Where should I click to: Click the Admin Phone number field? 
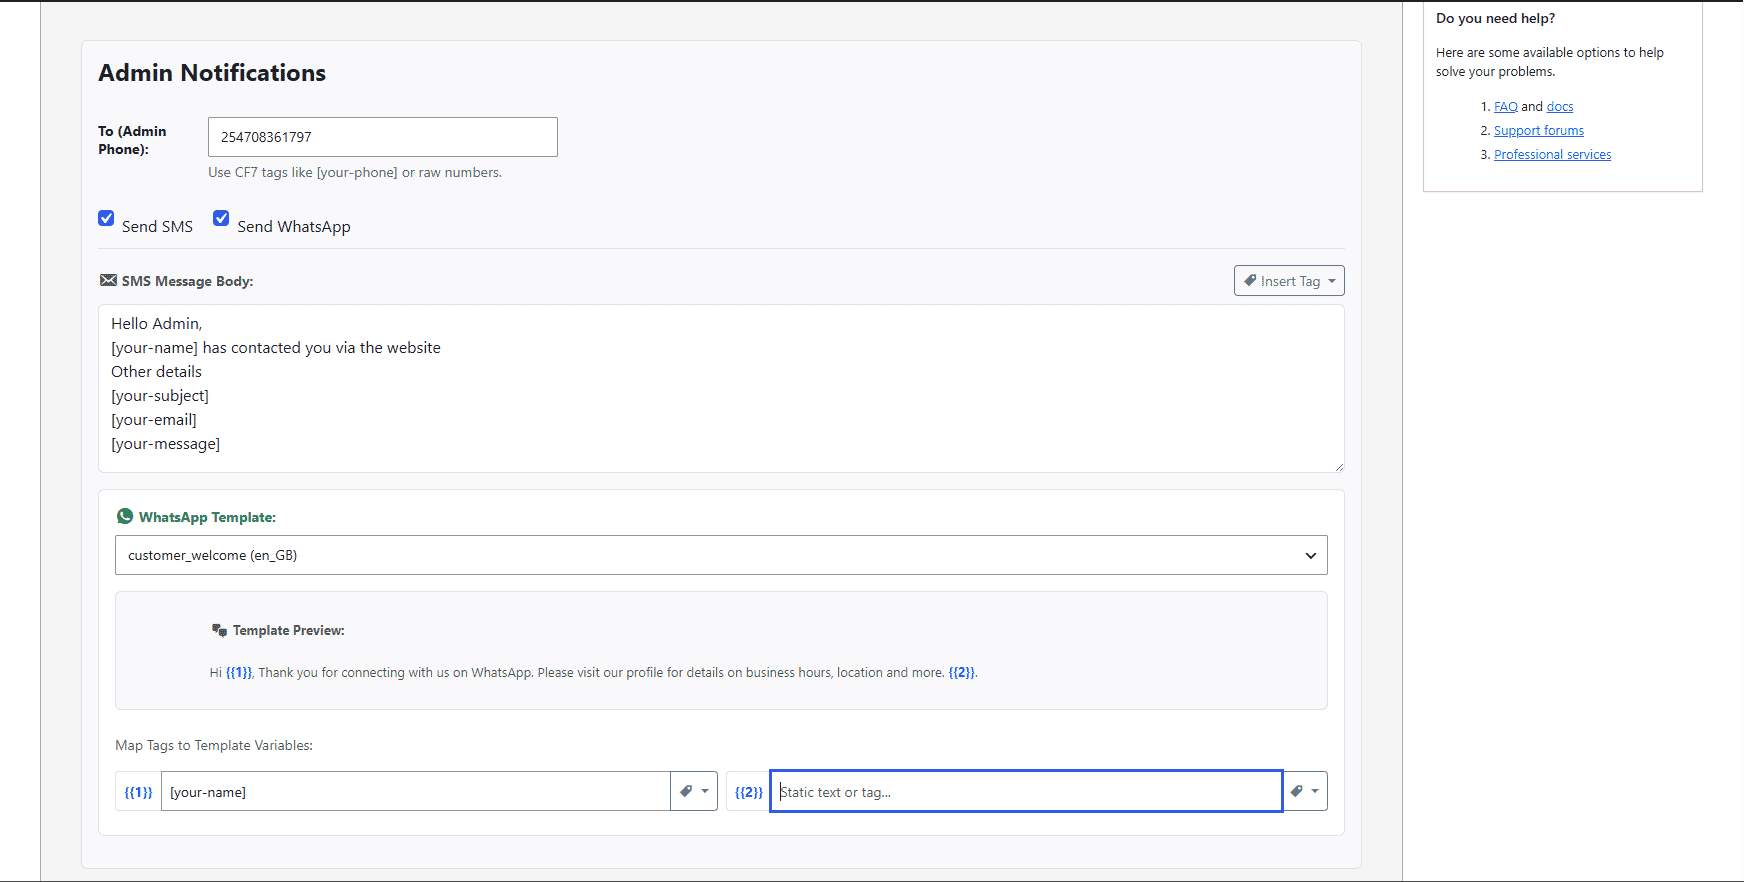(383, 137)
